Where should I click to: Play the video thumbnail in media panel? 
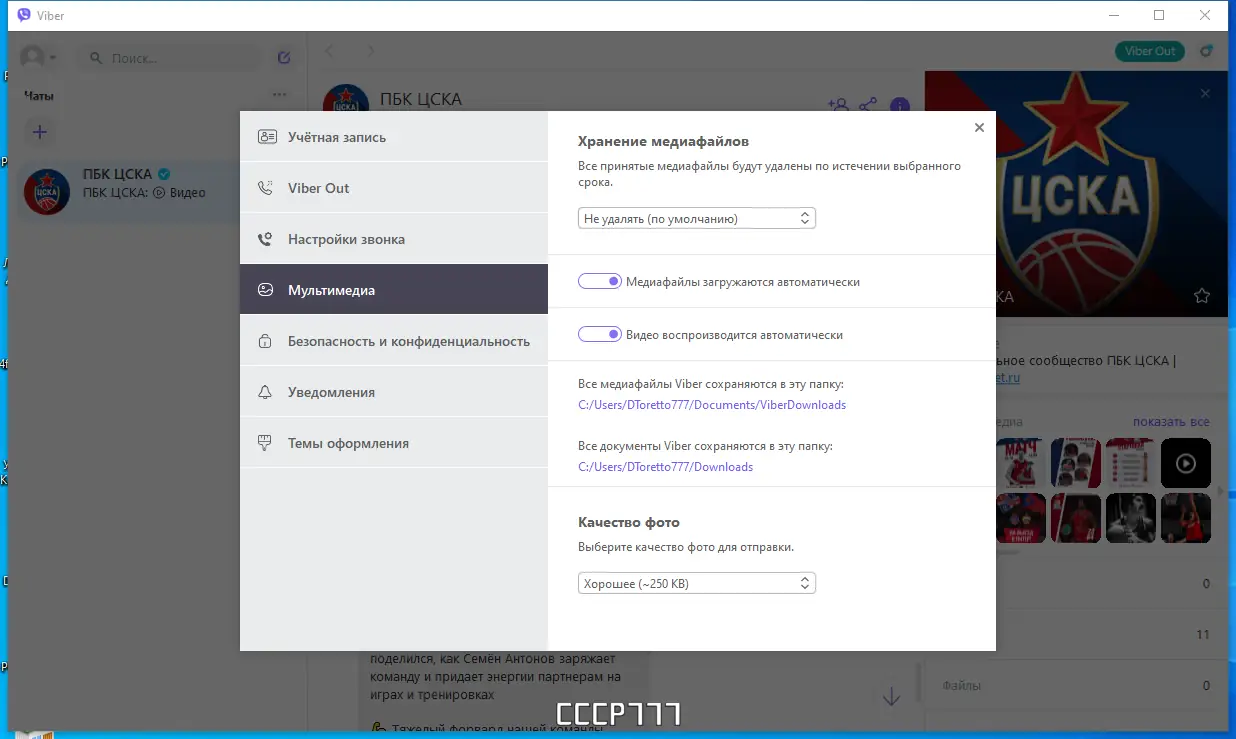[x=1185, y=463]
